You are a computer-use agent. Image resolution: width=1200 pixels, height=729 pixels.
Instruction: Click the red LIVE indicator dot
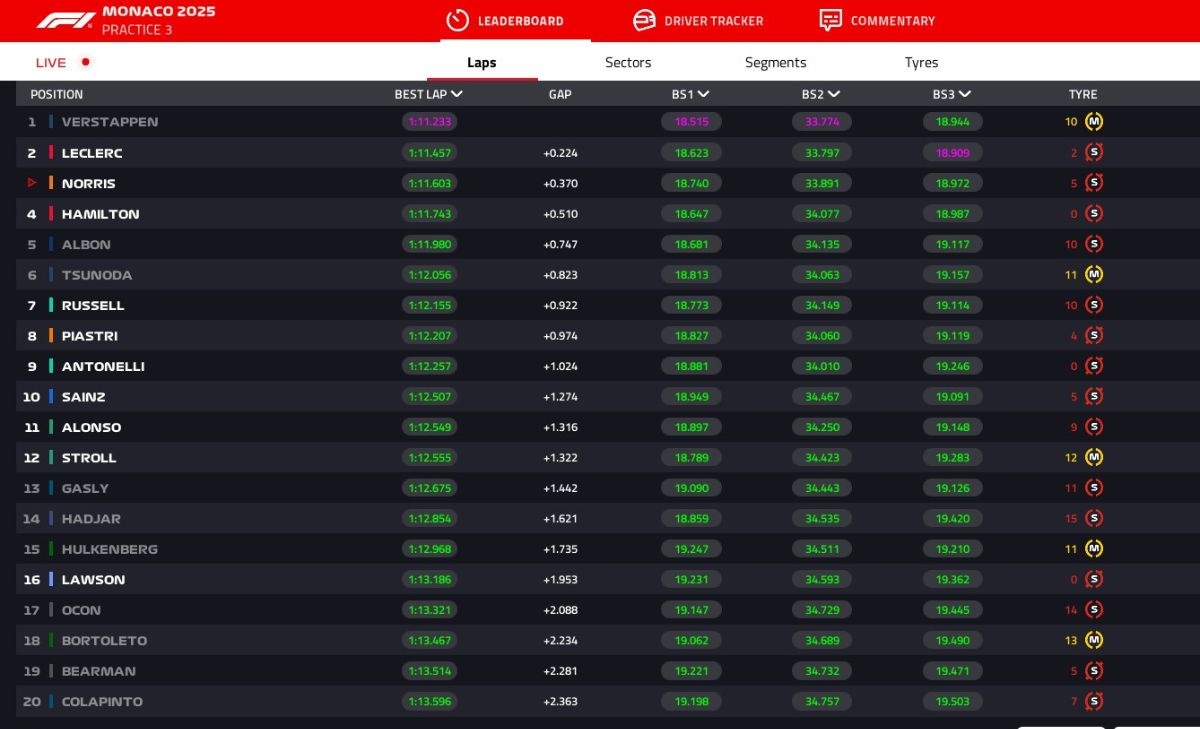(x=86, y=62)
